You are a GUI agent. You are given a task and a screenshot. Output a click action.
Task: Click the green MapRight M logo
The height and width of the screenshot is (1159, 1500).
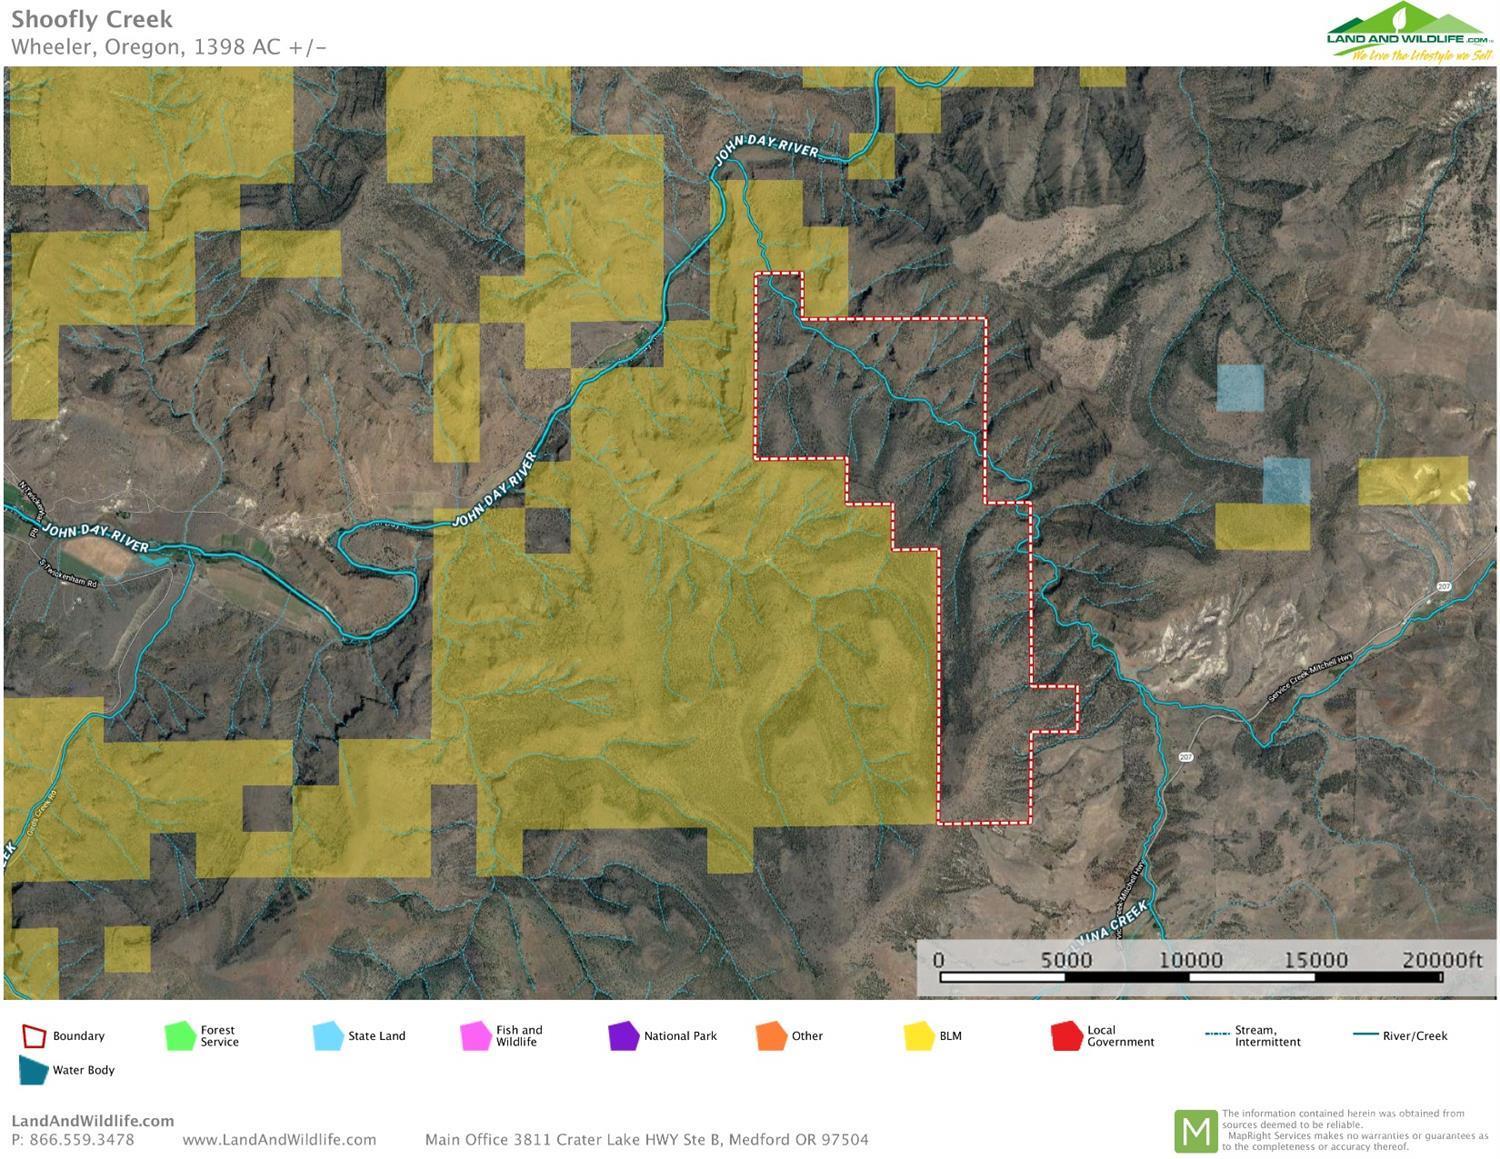(x=1195, y=1131)
